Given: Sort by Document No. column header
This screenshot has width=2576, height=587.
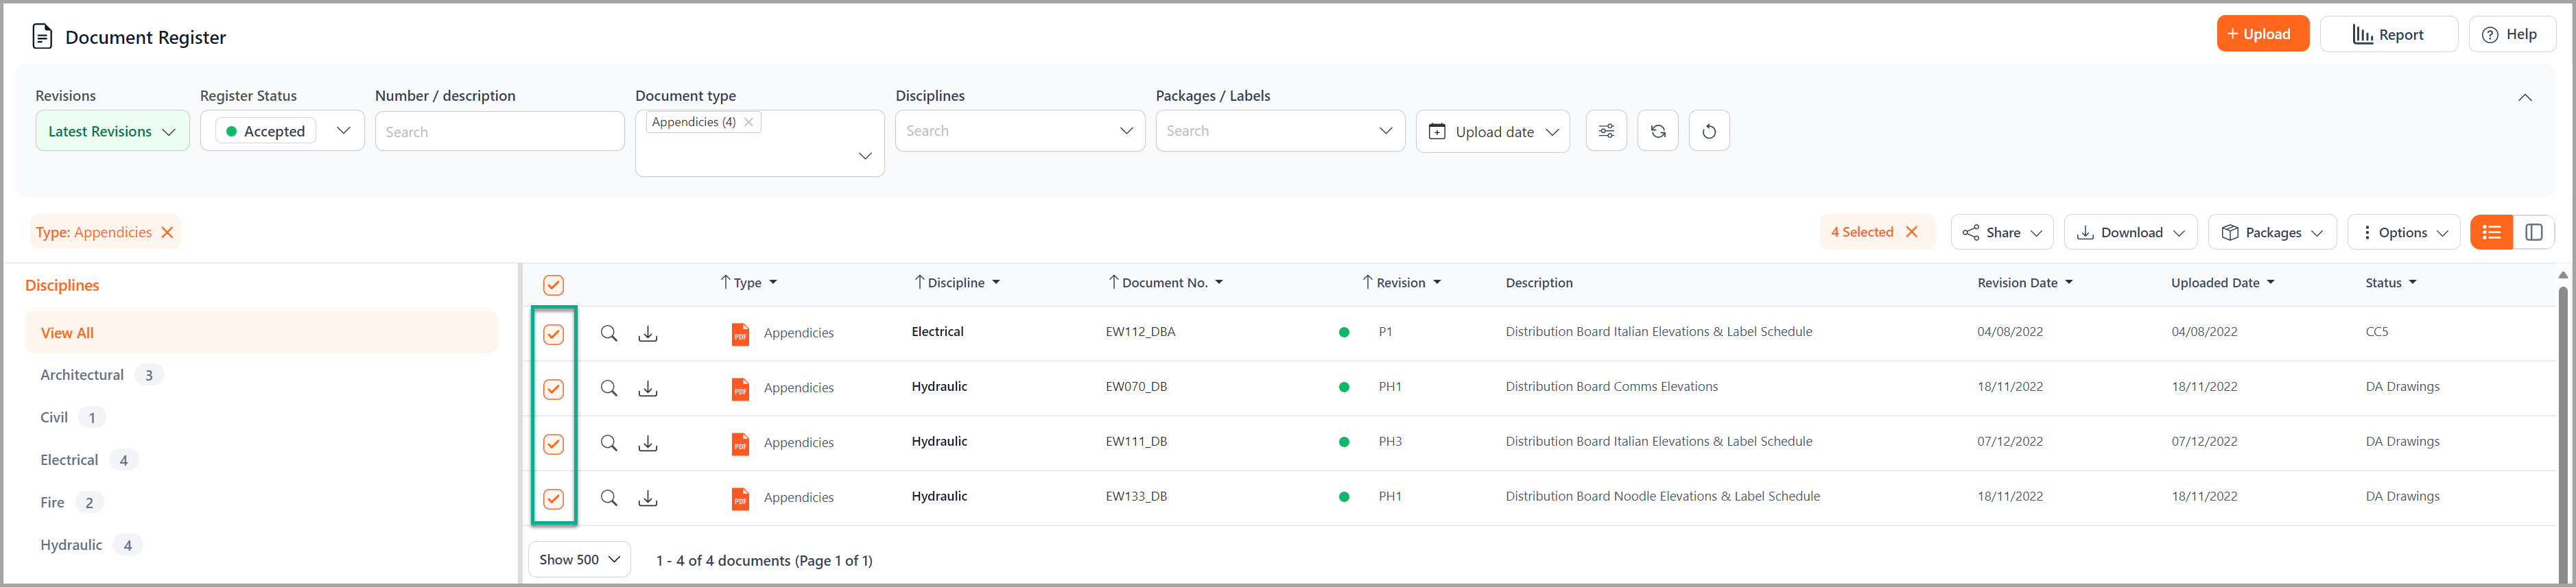Looking at the screenshot, I should pyautogui.click(x=1165, y=283).
